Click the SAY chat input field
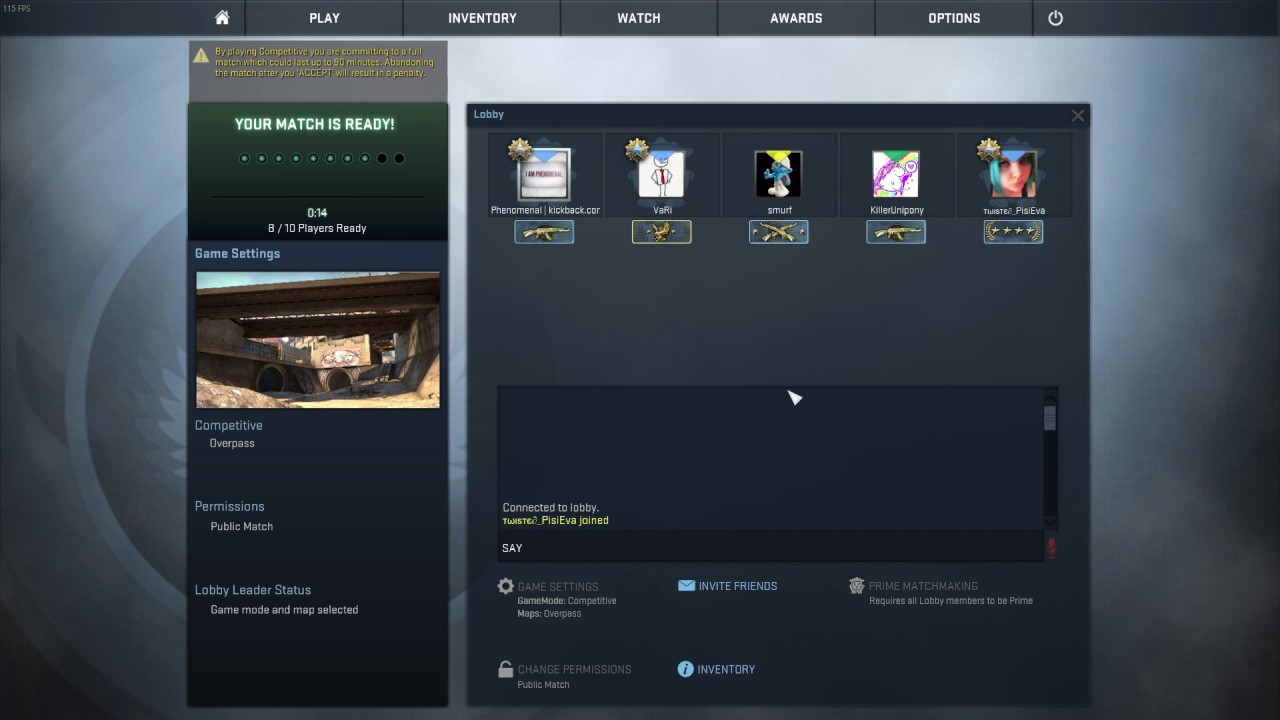Viewport: 1280px width, 720px height. coord(770,547)
